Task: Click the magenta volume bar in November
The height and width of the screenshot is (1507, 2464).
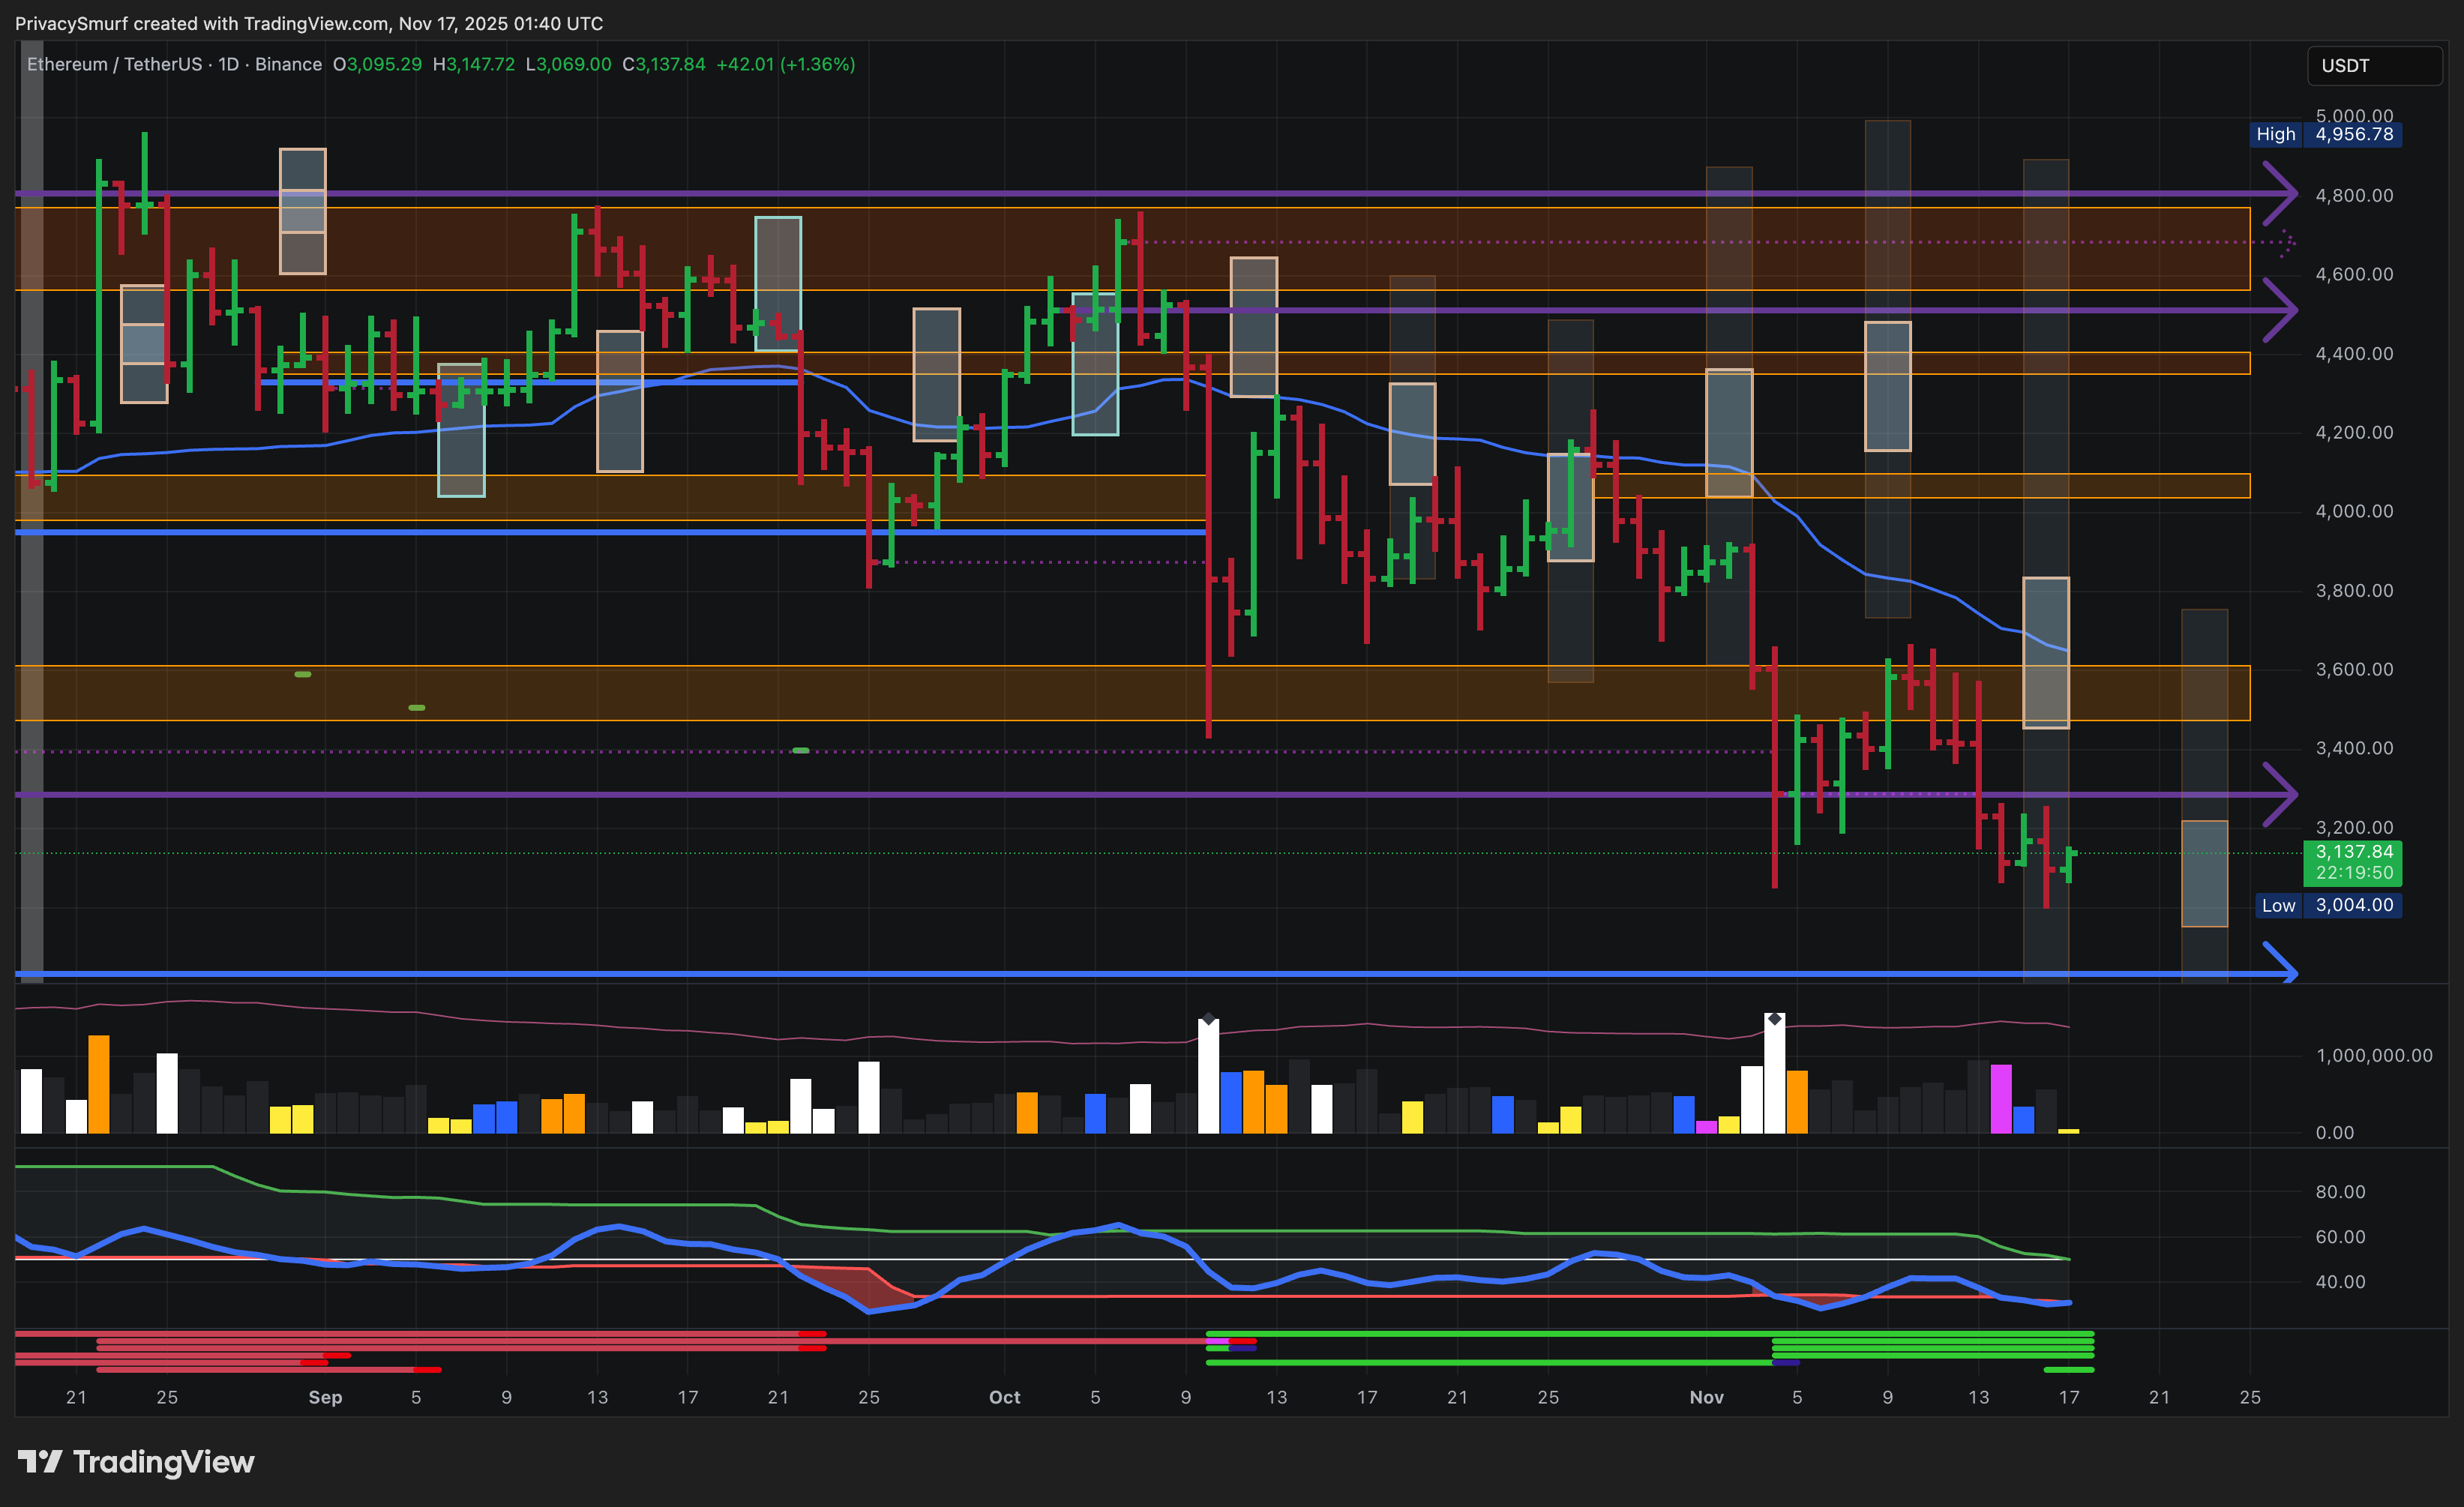Action: point(2001,1098)
